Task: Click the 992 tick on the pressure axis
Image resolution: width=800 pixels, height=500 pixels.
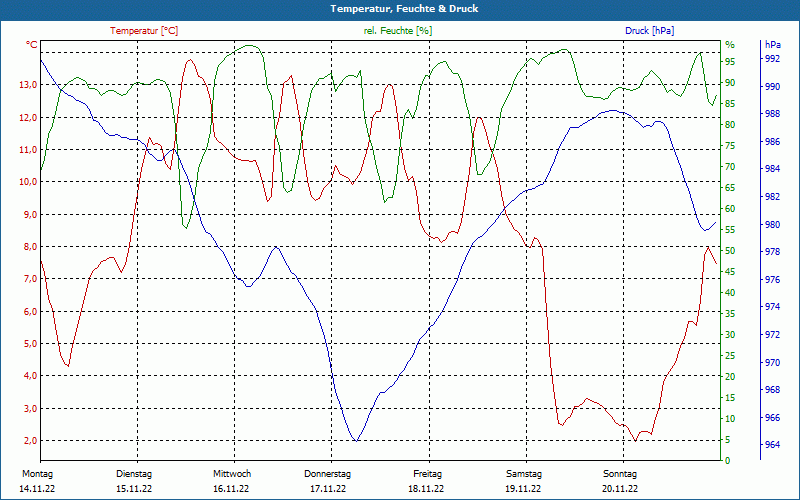Action: click(772, 59)
